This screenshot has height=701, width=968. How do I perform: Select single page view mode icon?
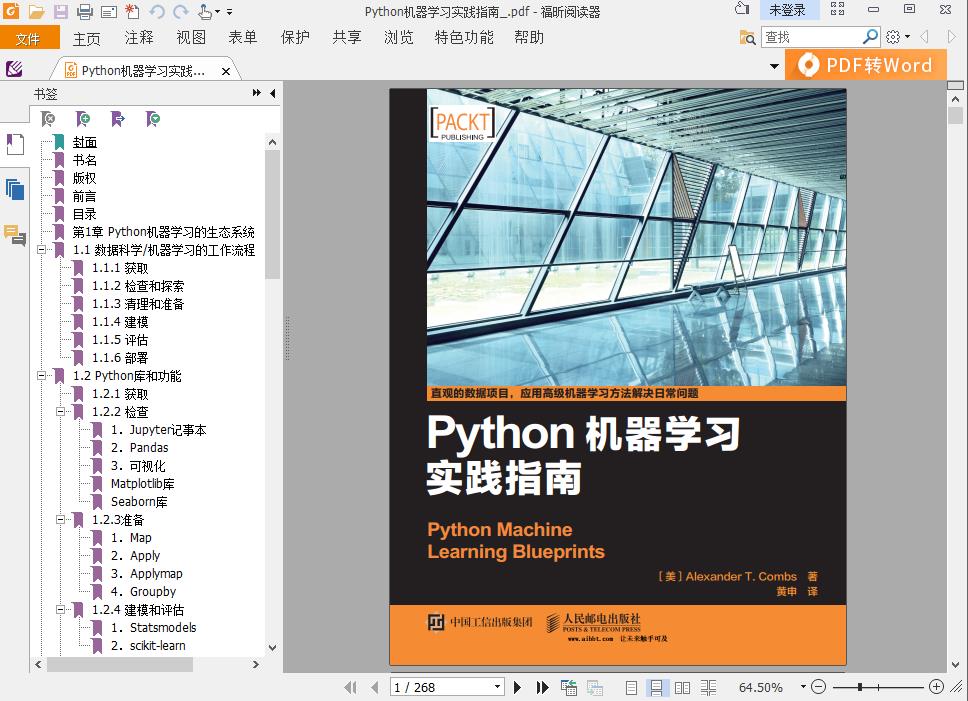631,687
